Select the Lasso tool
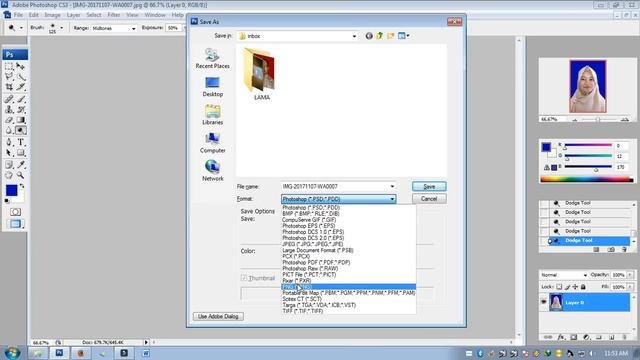Screen dimensions: 640x360 click(x=9, y=77)
